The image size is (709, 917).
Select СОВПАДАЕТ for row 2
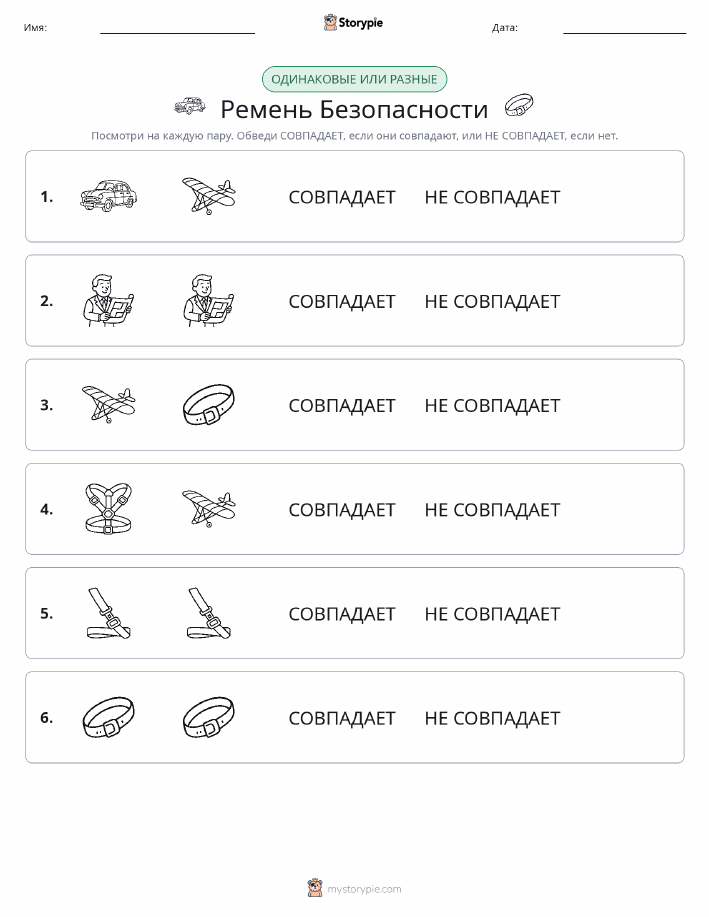[342, 301]
